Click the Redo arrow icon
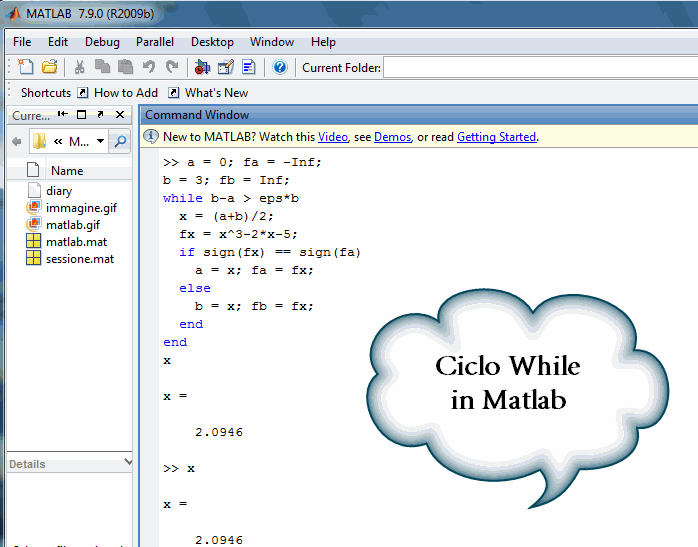The width and height of the screenshot is (698, 547). click(172, 67)
